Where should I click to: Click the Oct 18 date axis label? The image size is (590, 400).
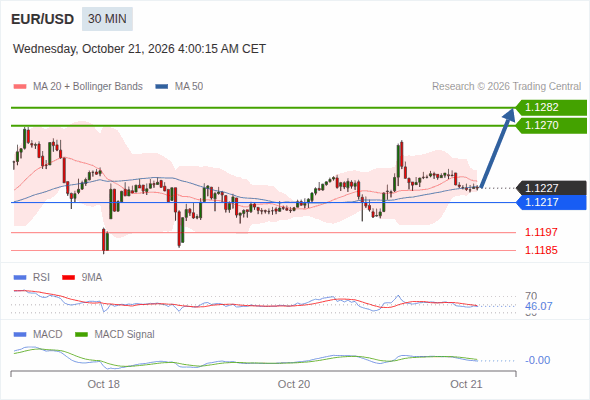103,384
